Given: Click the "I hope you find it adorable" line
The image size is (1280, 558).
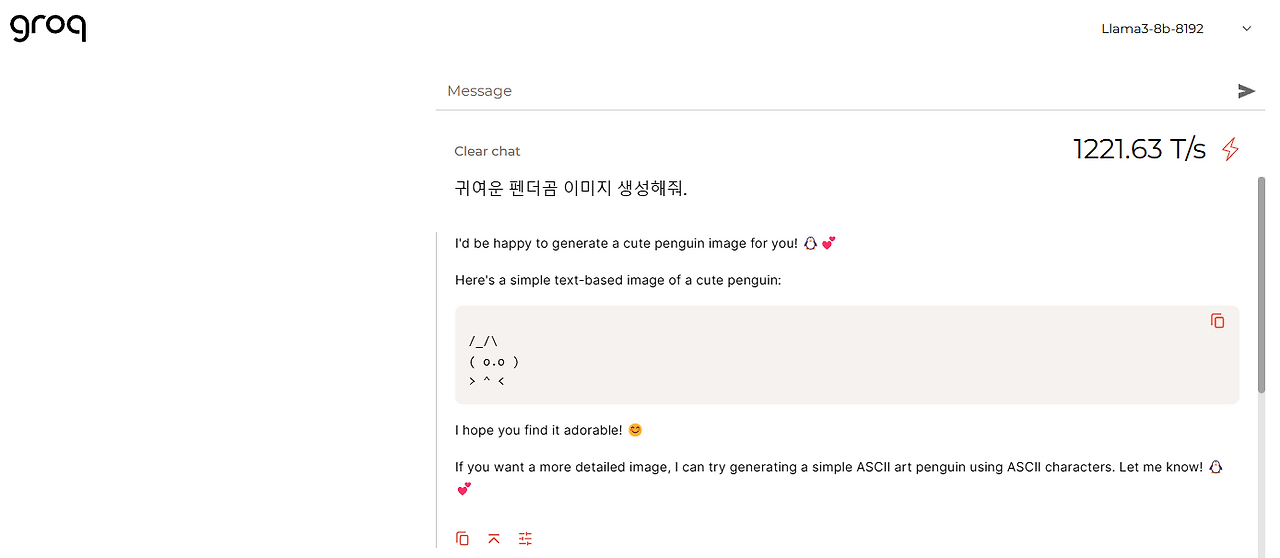Looking at the screenshot, I should [538, 430].
